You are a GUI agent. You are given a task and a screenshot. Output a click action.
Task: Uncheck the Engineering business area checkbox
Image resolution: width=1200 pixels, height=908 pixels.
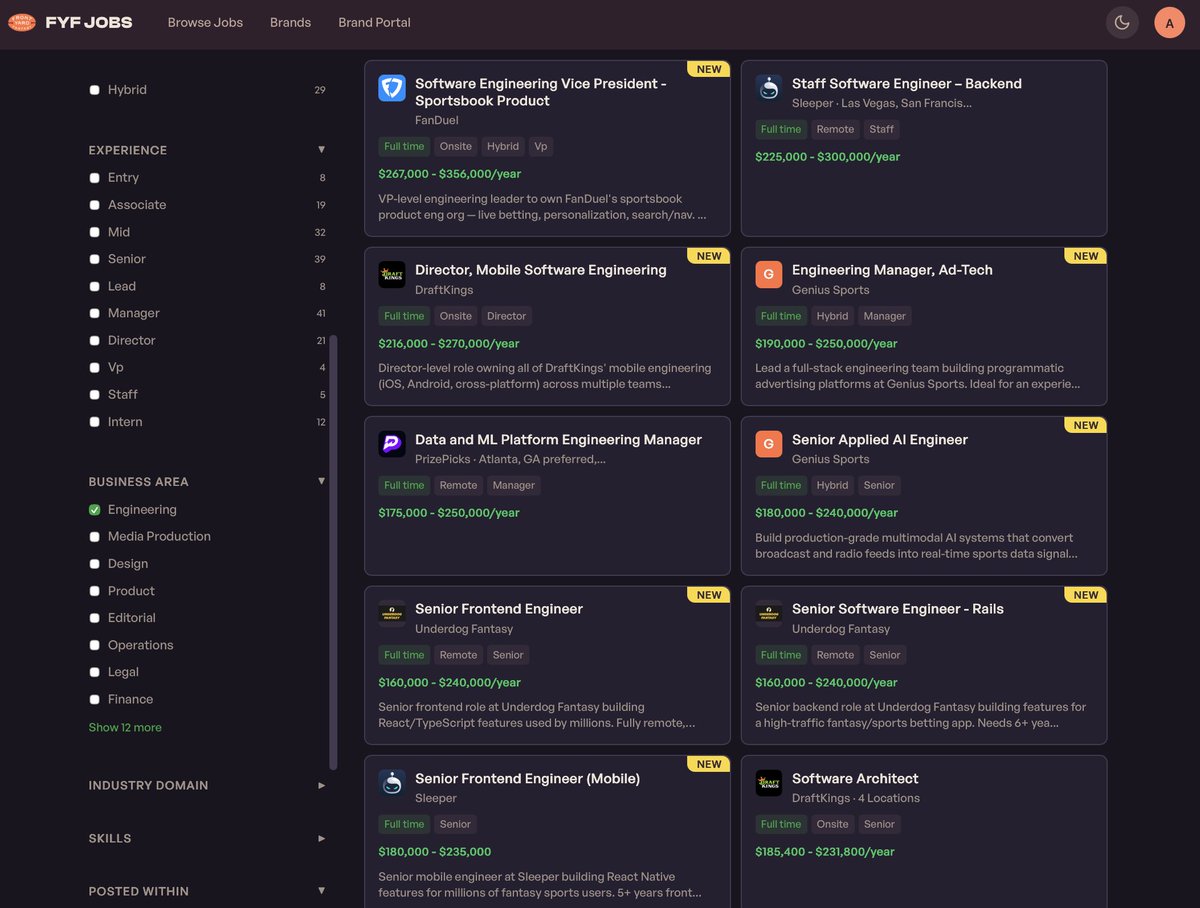click(94, 510)
